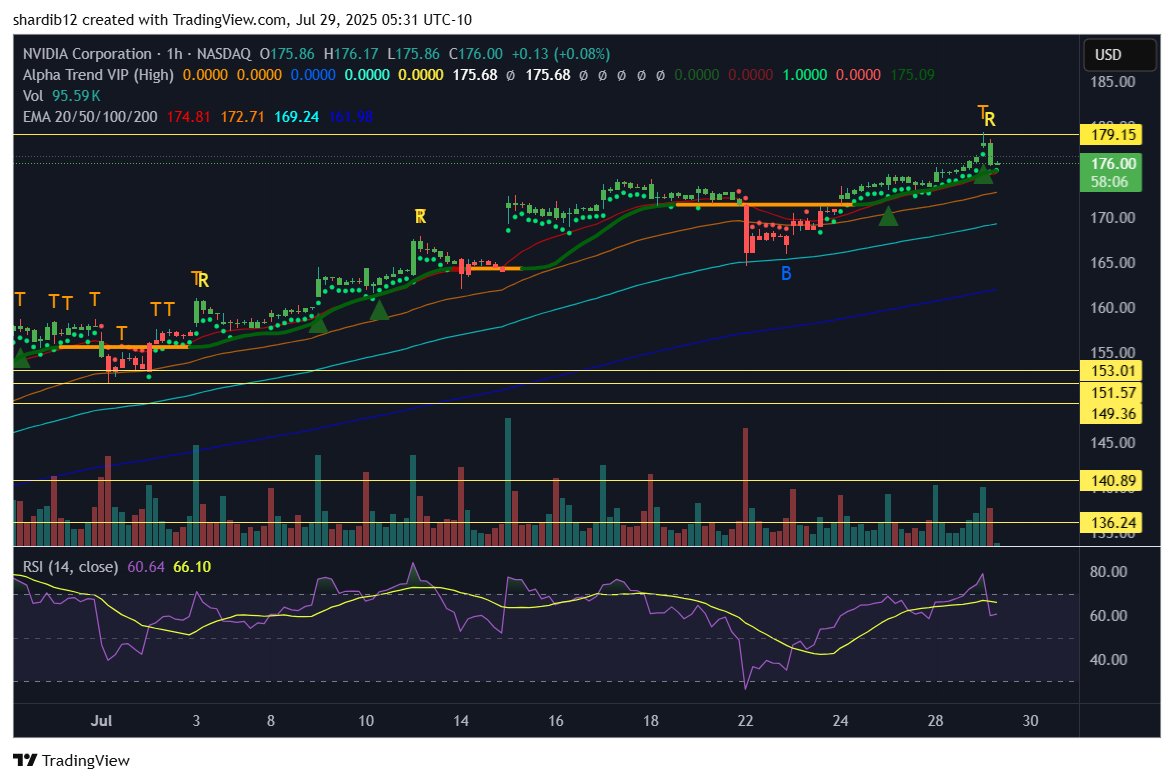The height and width of the screenshot is (782, 1174).
Task: Click the 58:06 bar countdown label
Action: tap(1112, 182)
